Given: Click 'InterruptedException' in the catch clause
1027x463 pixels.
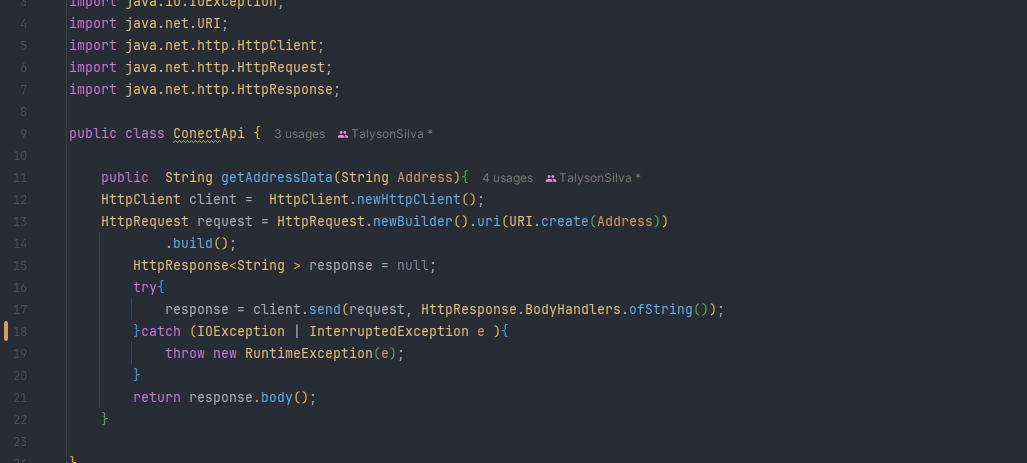Looking at the screenshot, I should [x=389, y=331].
